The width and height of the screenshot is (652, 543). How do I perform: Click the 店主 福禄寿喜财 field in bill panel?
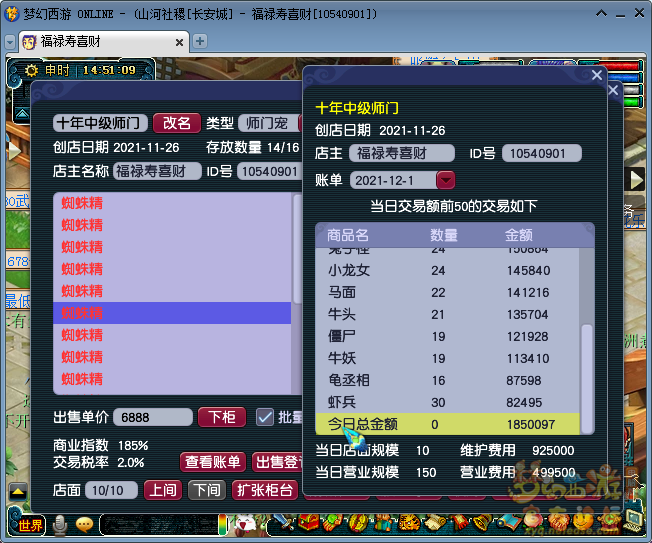[x=402, y=153]
